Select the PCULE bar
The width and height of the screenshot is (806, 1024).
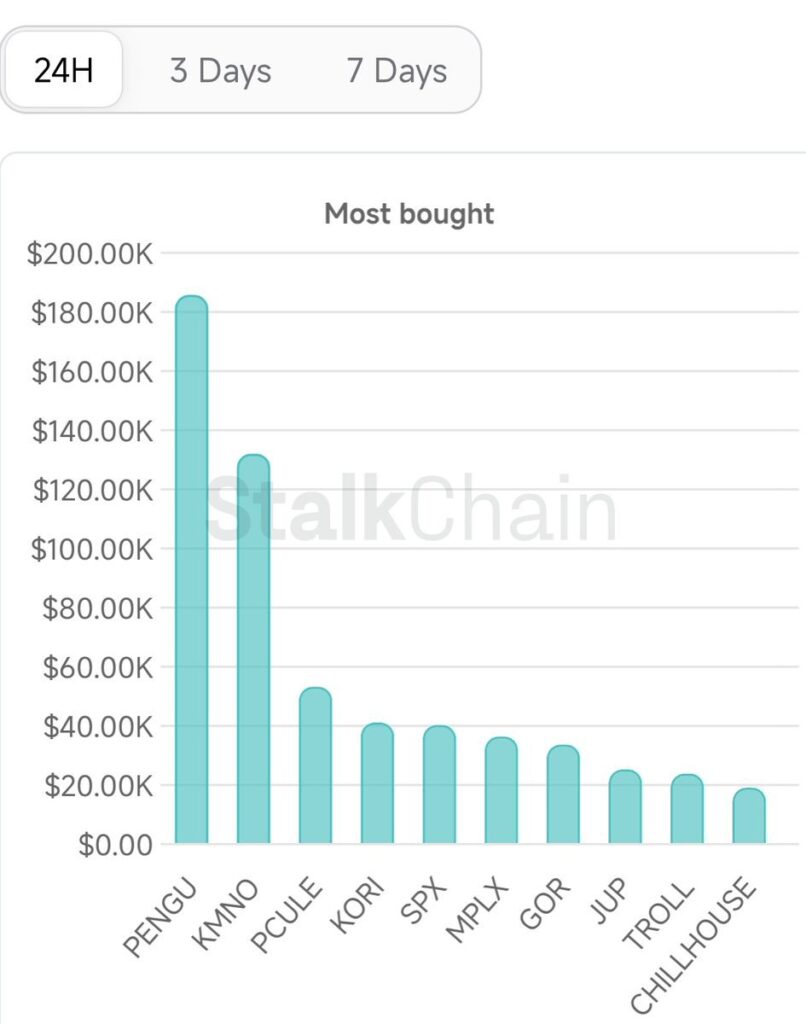pyautogui.click(x=315, y=765)
